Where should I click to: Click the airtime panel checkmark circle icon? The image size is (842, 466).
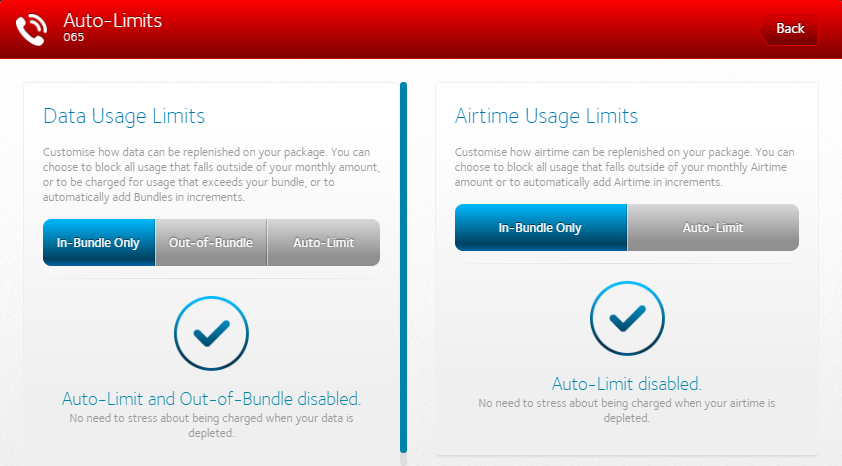coord(627,319)
